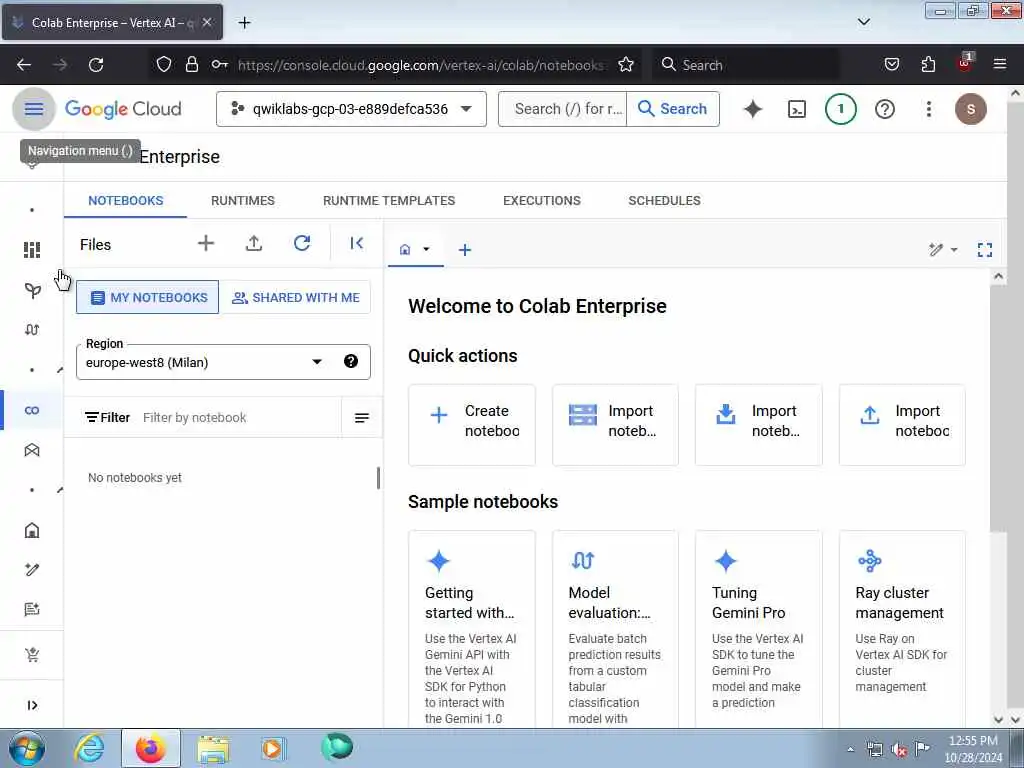Viewport: 1024px width, 768px height.
Task: Open Workbench icon below Colab in sidebar
Action: tap(32, 450)
